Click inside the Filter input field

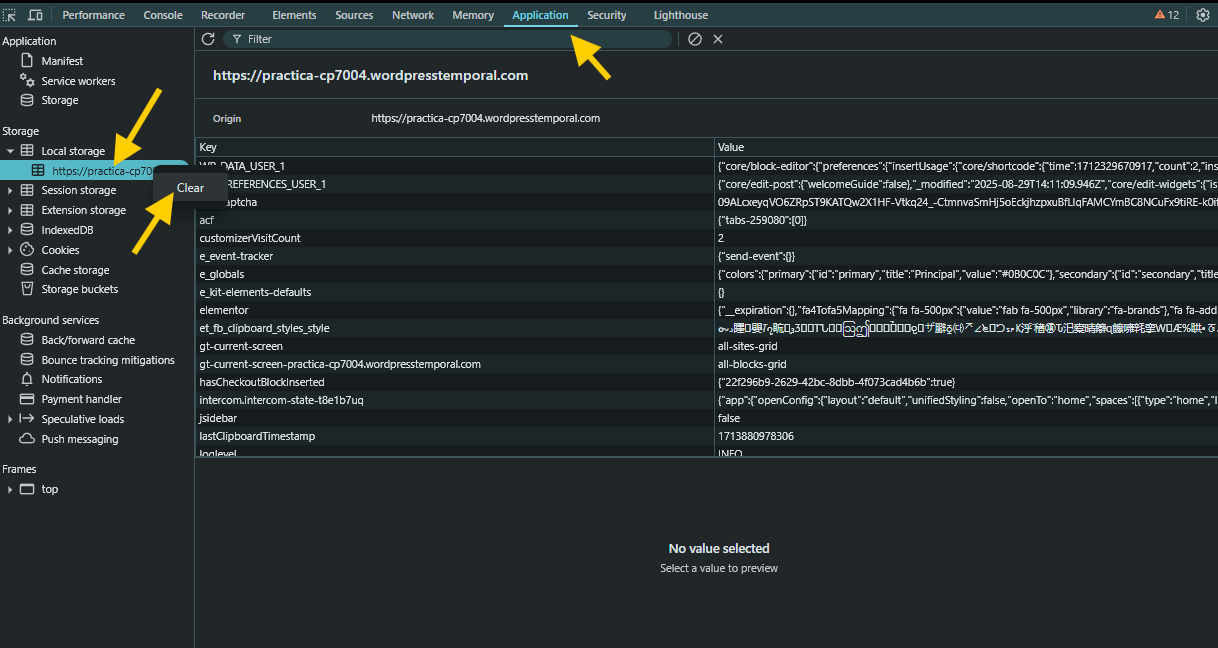[450, 39]
